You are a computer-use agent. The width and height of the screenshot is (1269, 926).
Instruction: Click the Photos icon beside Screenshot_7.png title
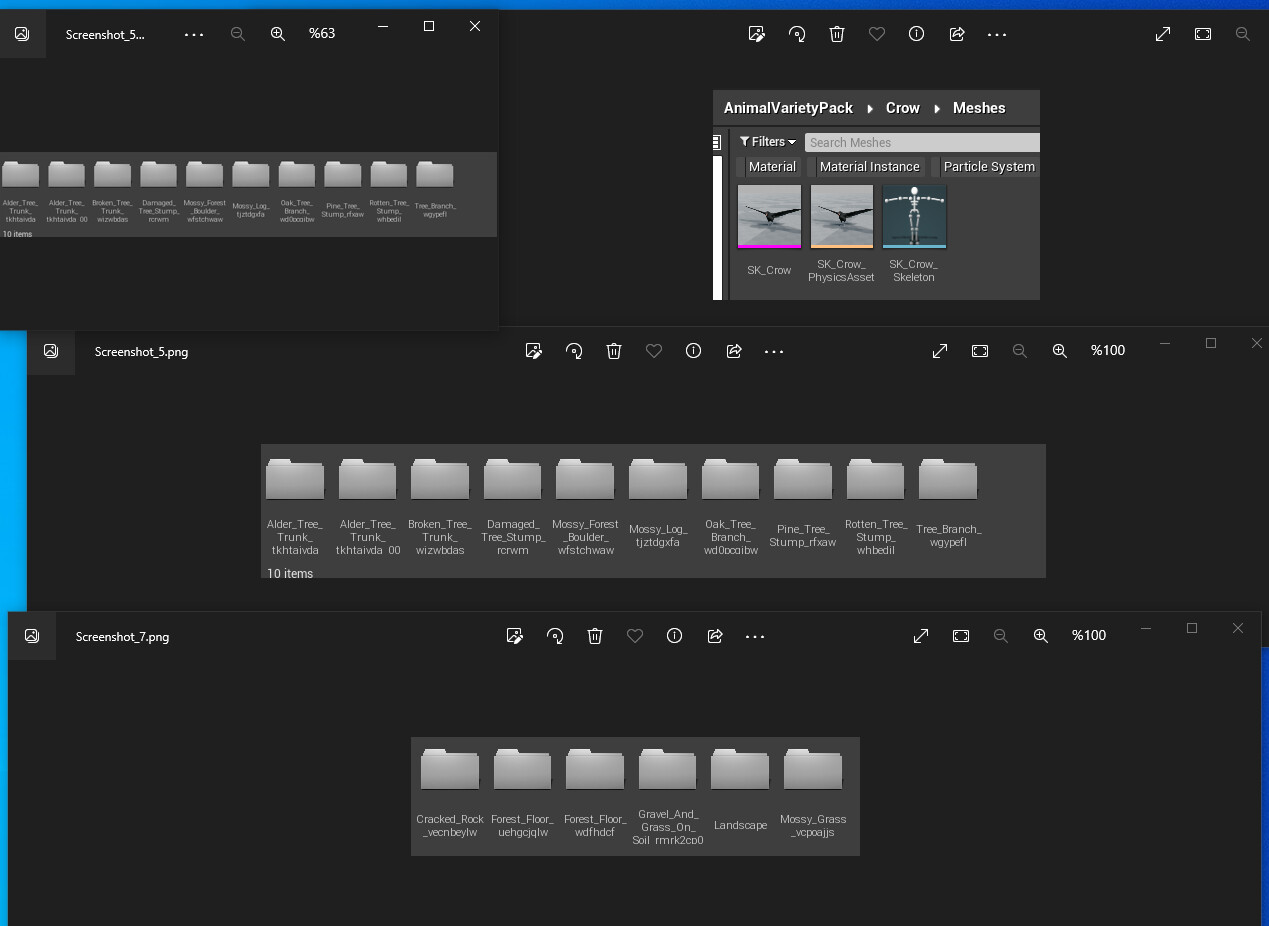(32, 636)
